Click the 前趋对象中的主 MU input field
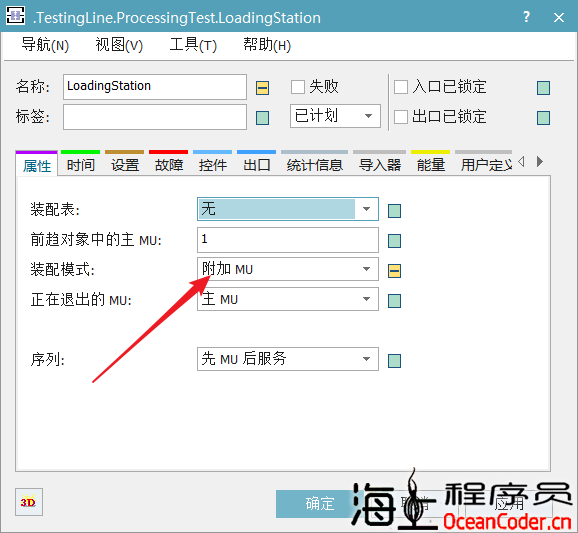The image size is (578, 533). 288,240
